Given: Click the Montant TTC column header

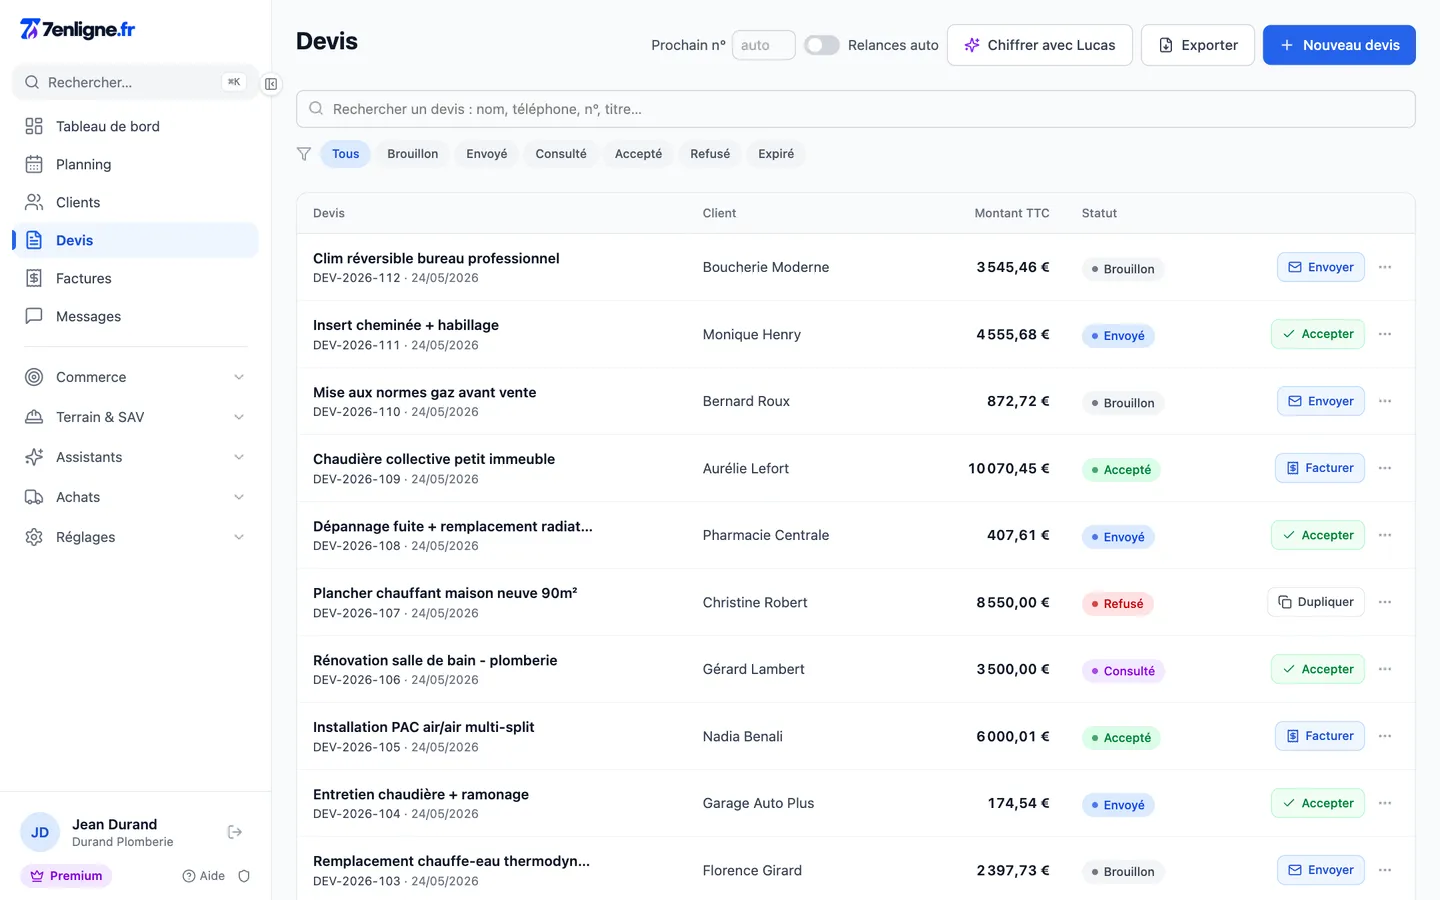Looking at the screenshot, I should click(1012, 213).
